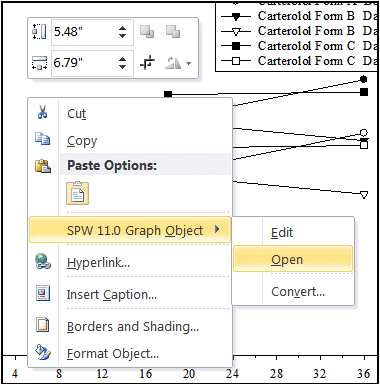Click filled square legend entry Carterolol Form C

pyautogui.click(x=298, y=46)
